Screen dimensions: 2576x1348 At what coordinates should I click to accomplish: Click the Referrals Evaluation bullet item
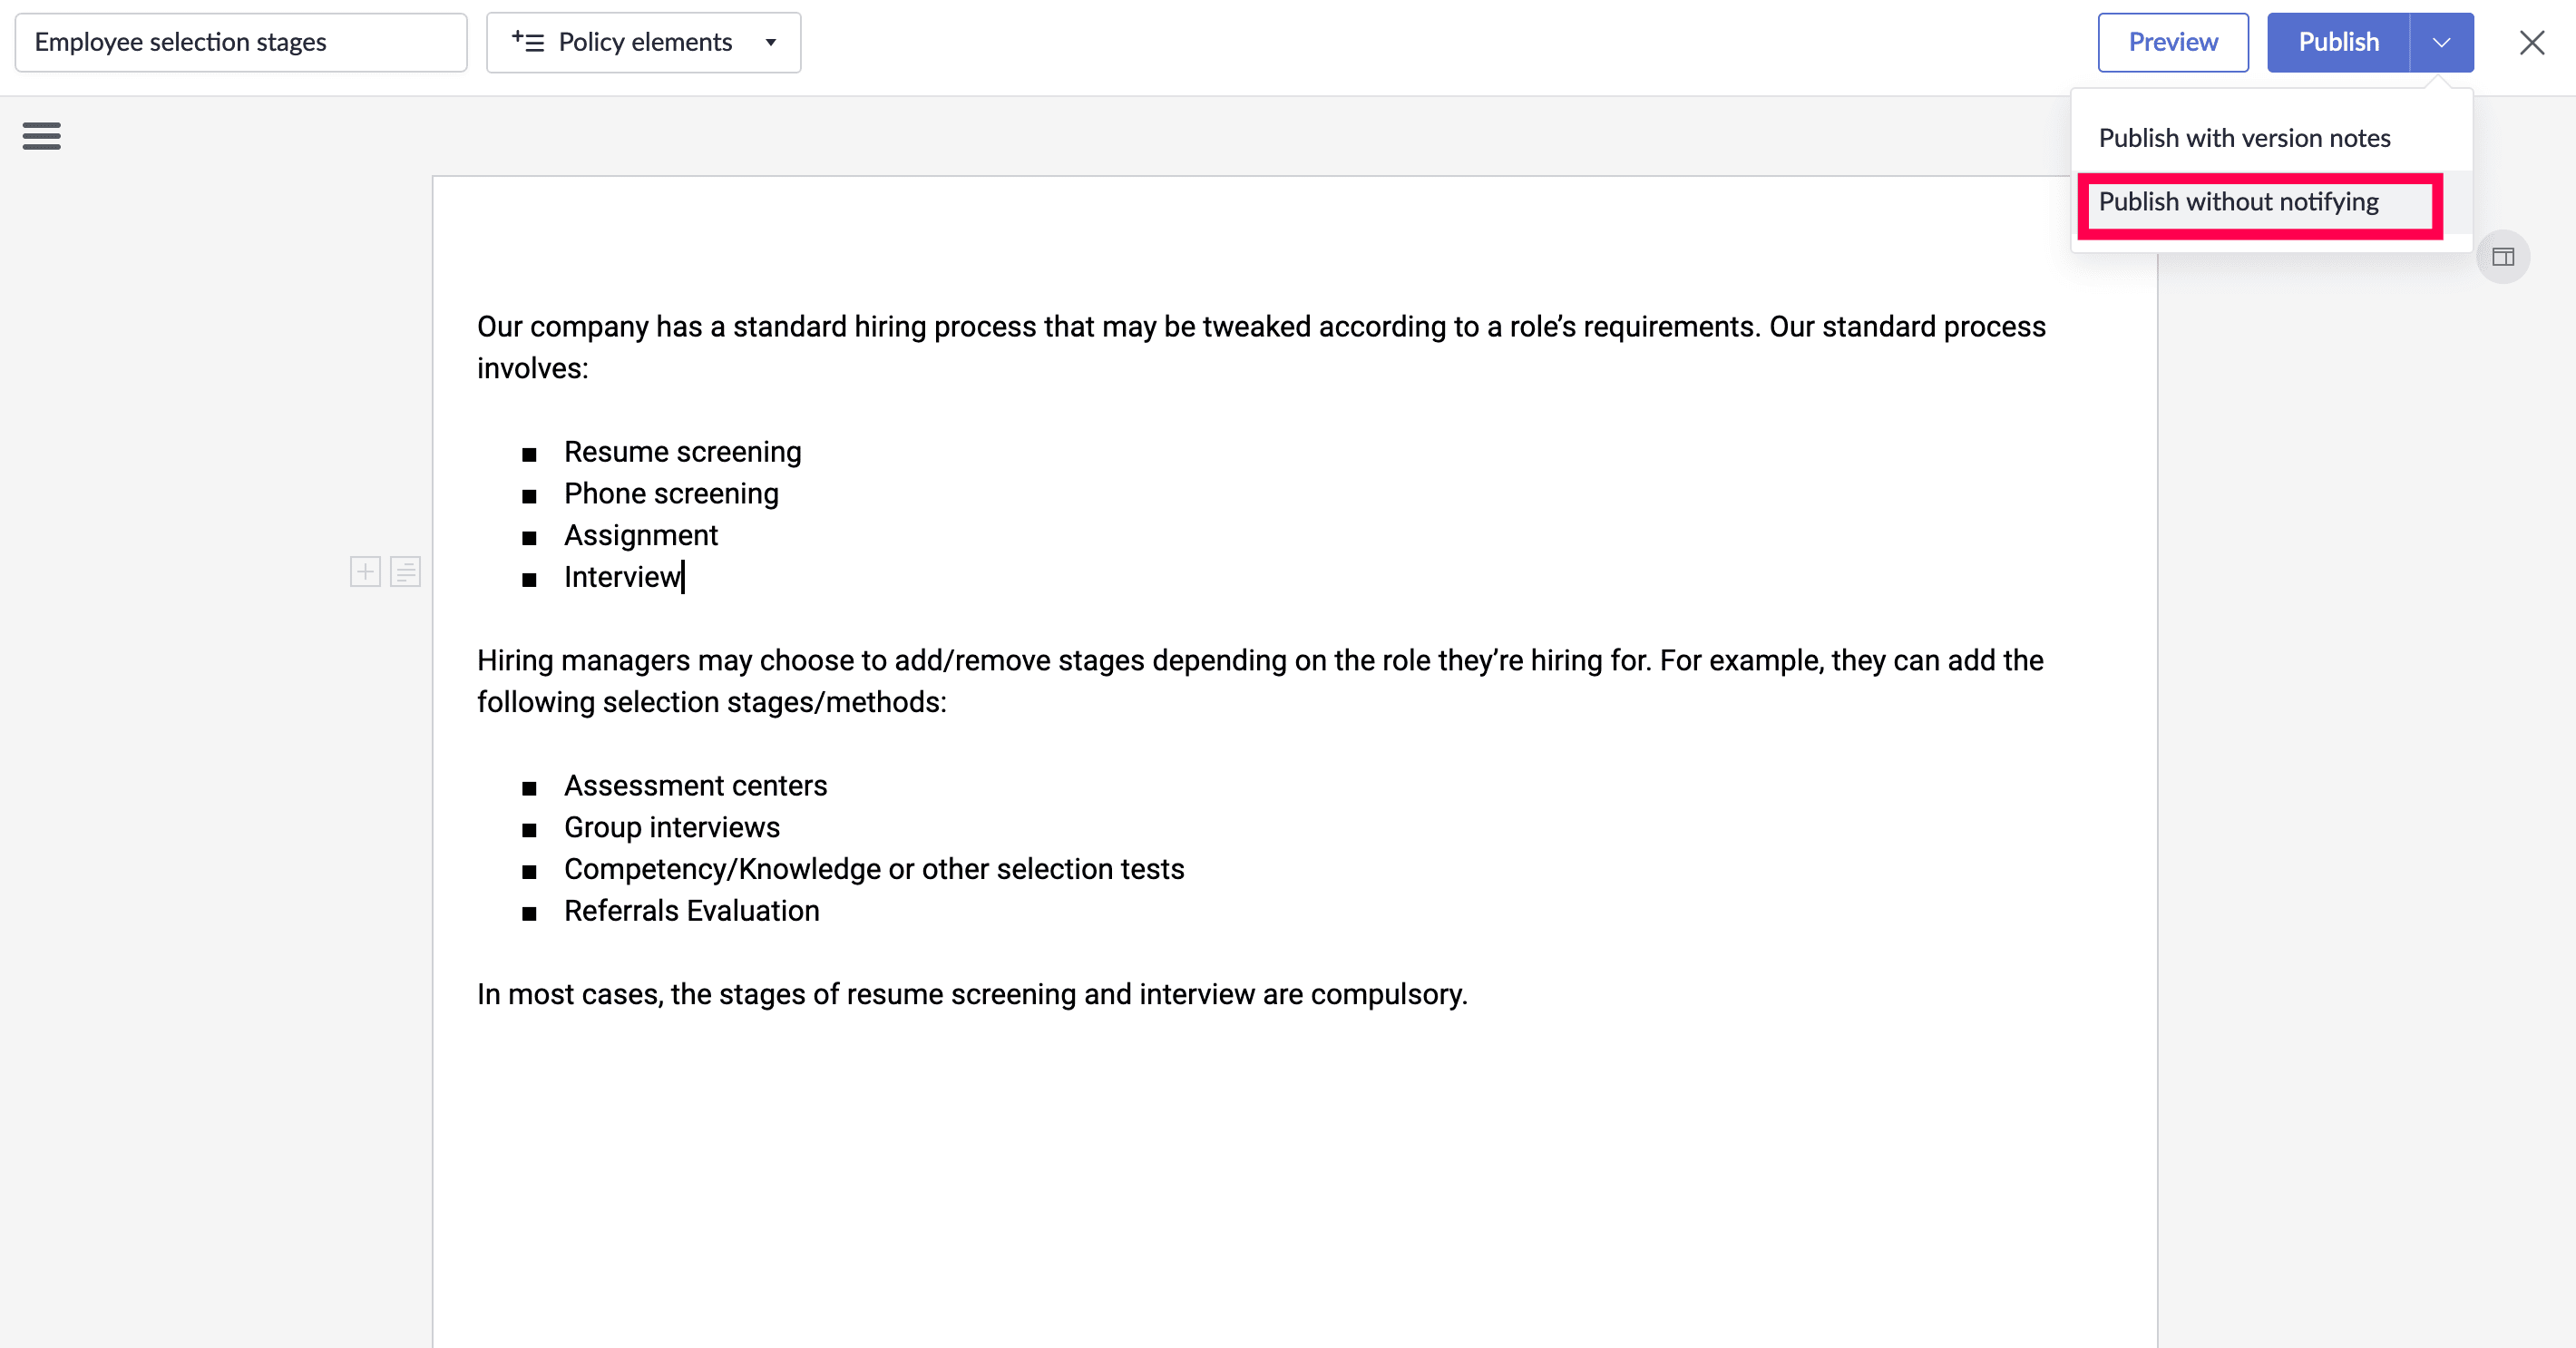click(691, 911)
